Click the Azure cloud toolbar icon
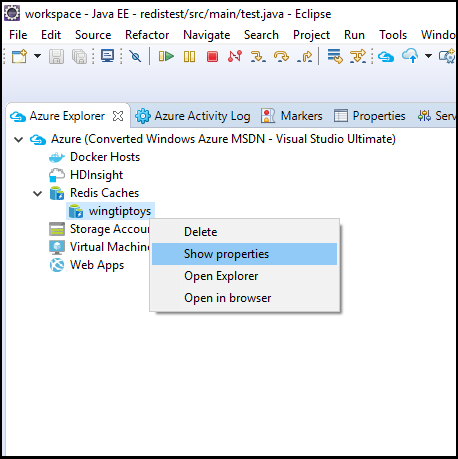Viewport: 458px width, 459px height. tap(386, 56)
